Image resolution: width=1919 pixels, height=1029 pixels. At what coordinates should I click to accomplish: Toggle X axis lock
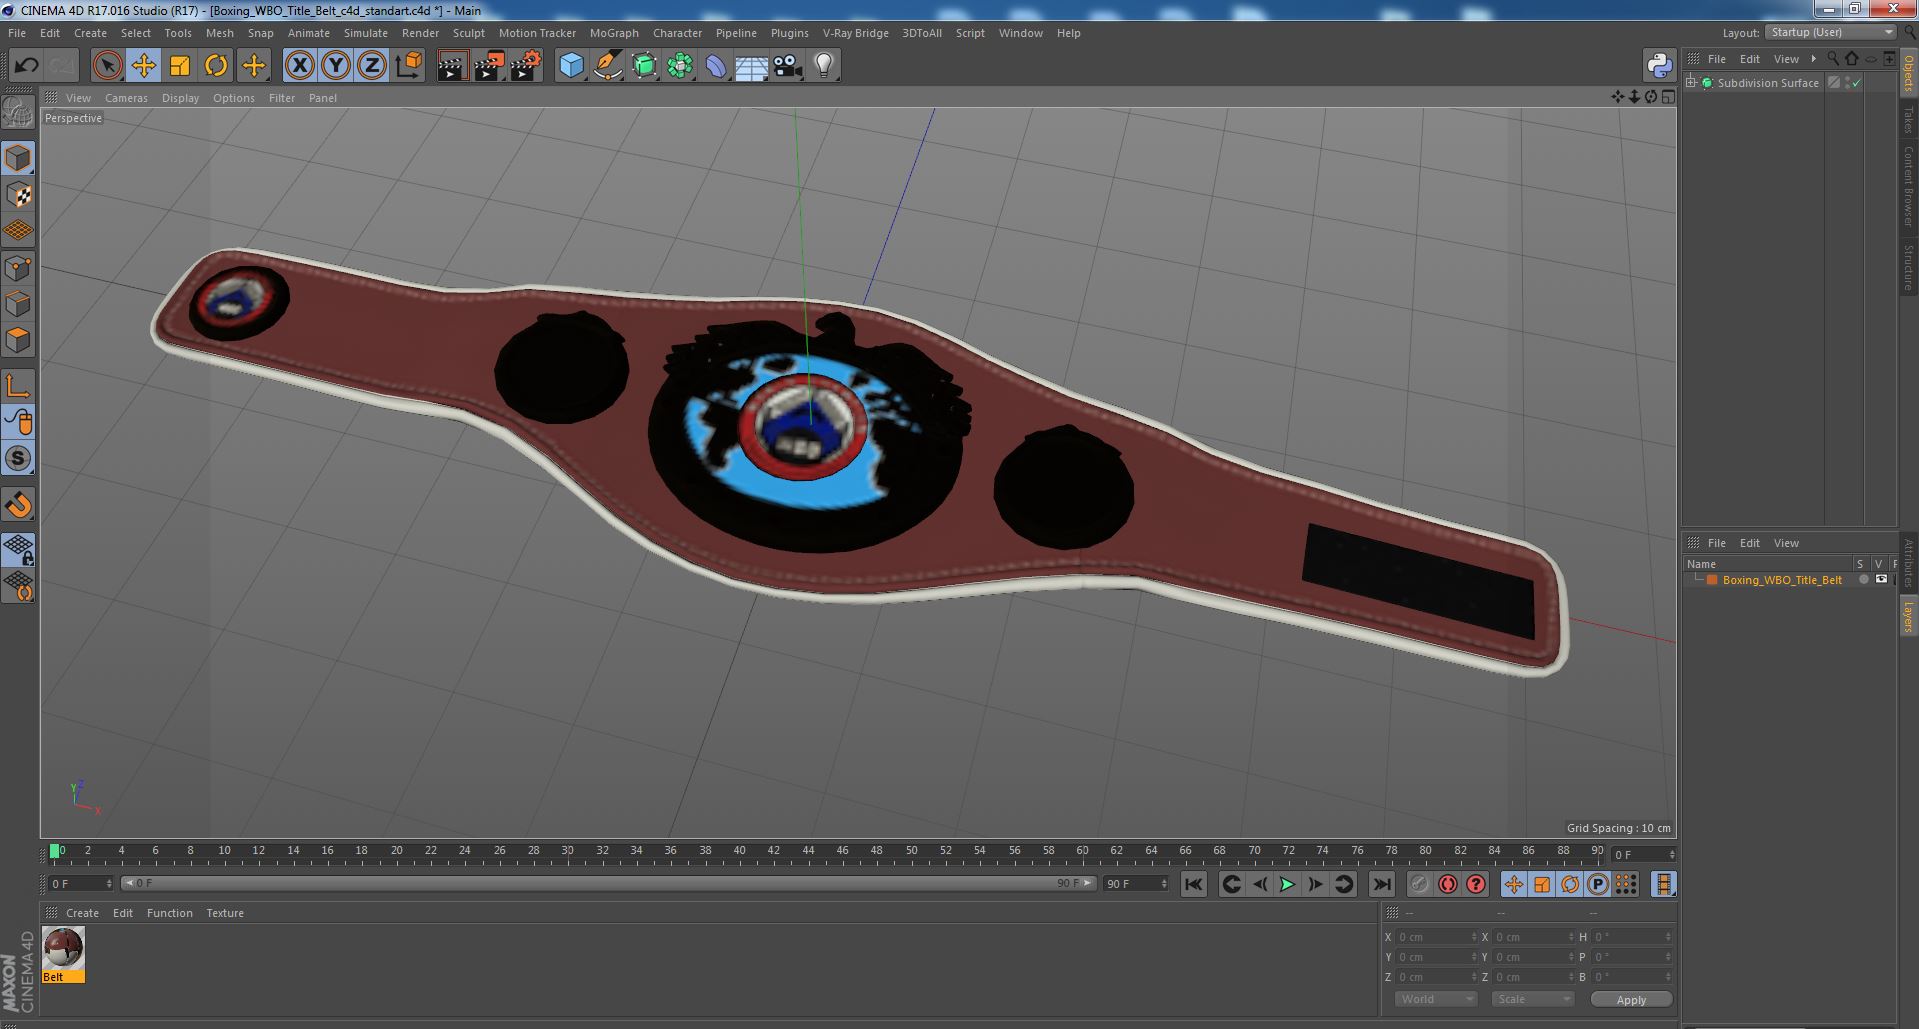click(299, 66)
